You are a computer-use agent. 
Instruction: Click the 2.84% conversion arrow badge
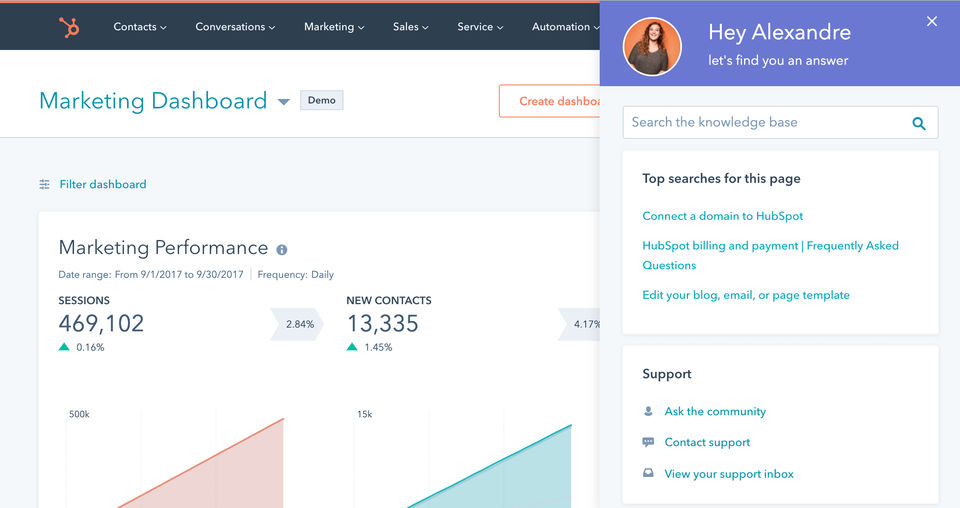[x=298, y=324]
